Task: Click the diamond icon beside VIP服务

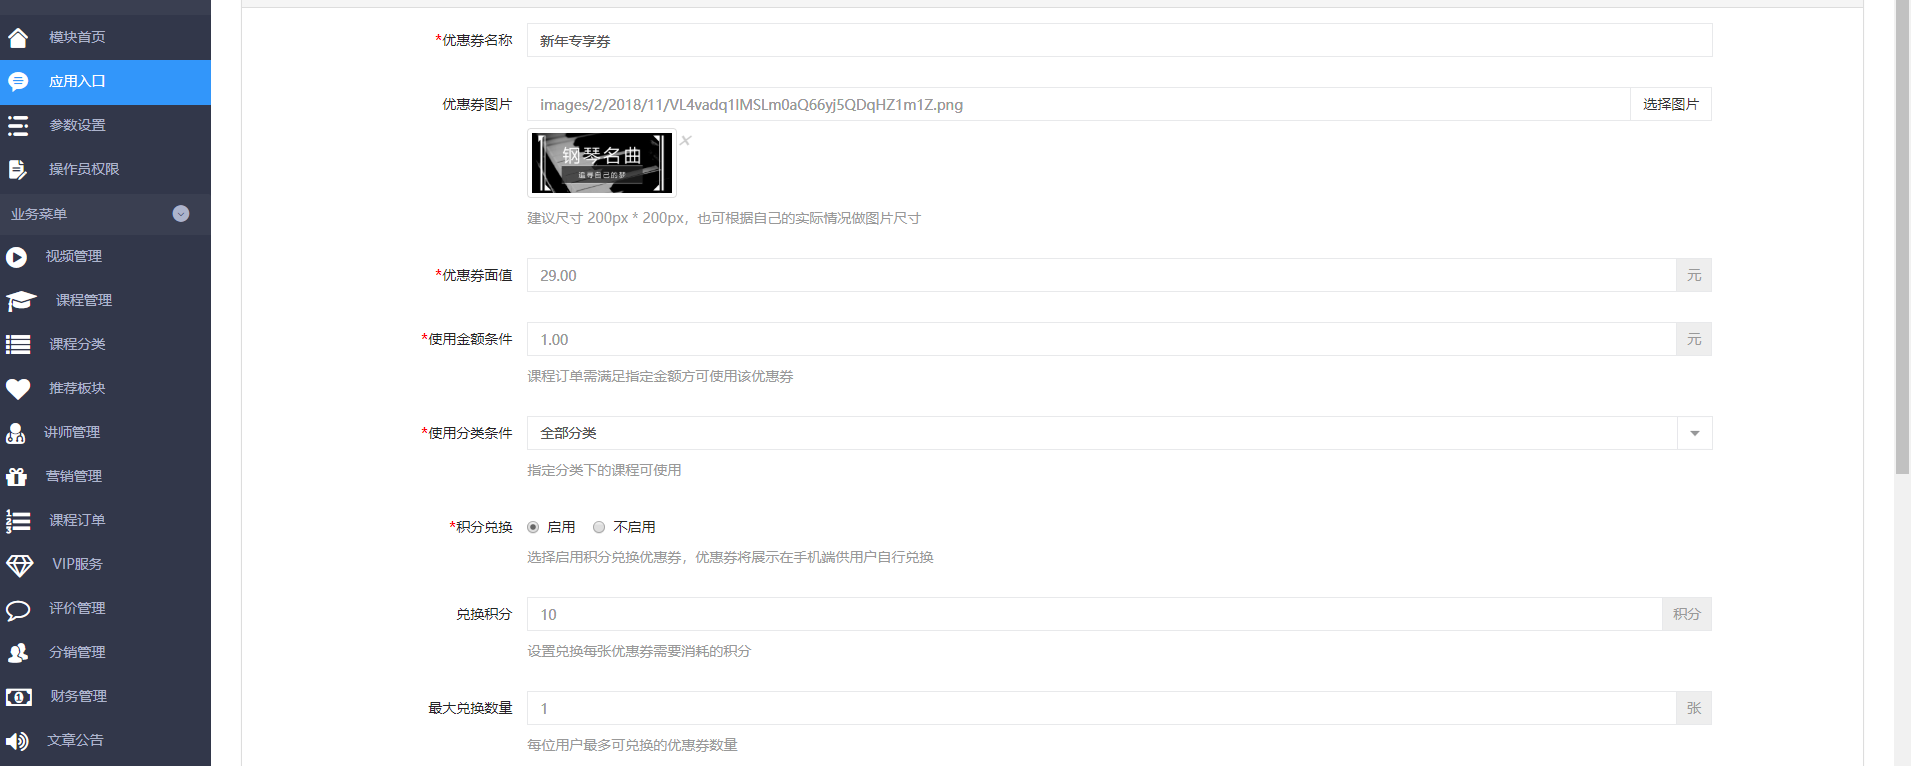Action: click(19, 565)
